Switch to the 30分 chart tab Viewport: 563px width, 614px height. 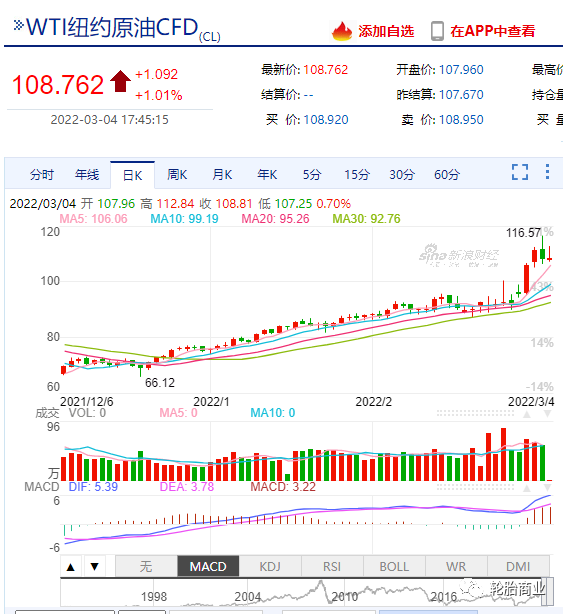(402, 175)
